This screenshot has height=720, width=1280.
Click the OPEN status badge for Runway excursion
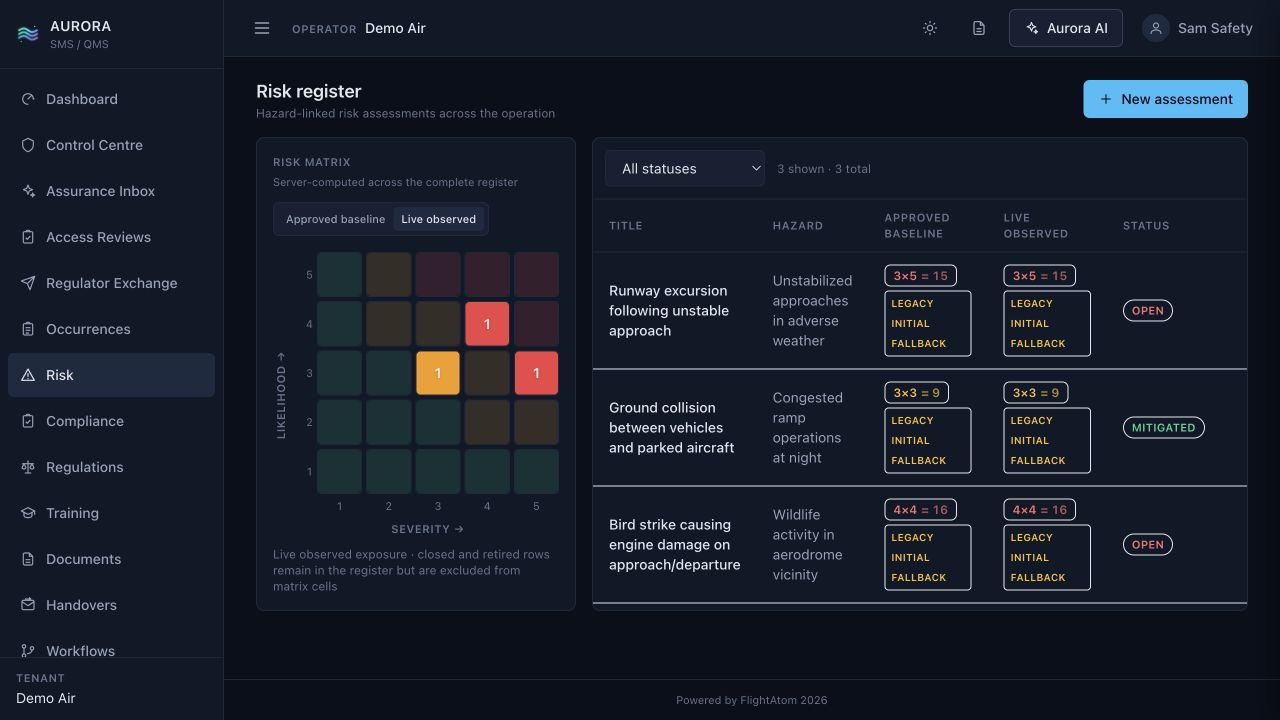tap(1148, 311)
